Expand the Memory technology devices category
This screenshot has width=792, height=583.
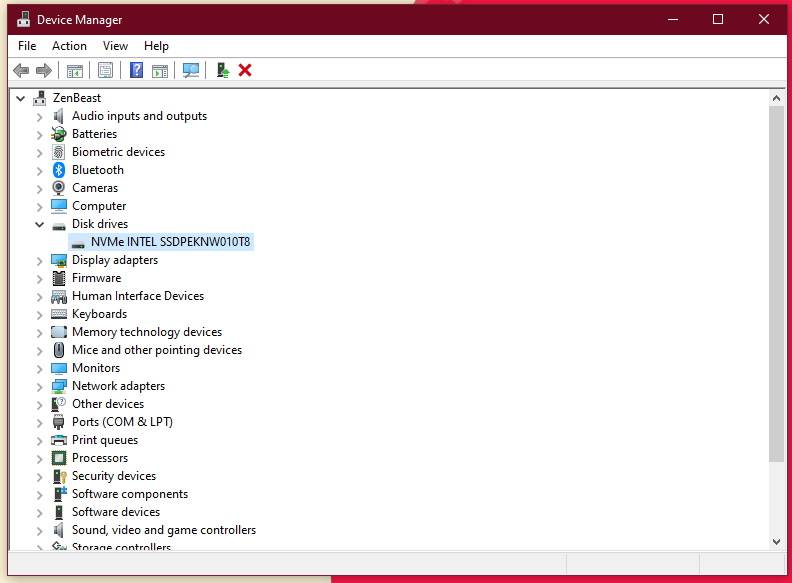(39, 332)
